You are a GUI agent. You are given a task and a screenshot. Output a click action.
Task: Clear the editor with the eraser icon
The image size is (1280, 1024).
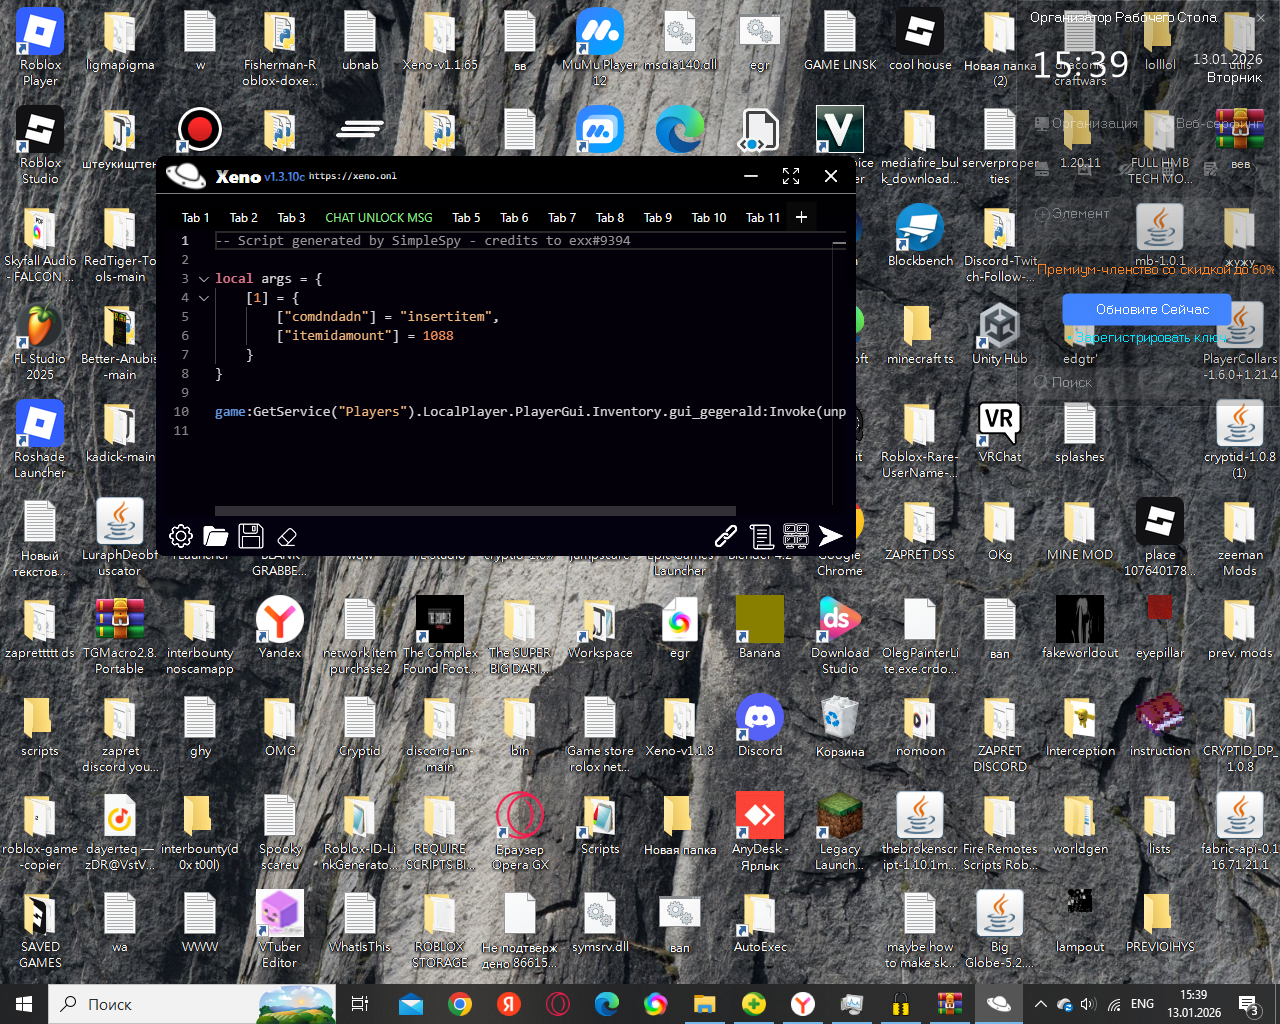[x=287, y=537]
